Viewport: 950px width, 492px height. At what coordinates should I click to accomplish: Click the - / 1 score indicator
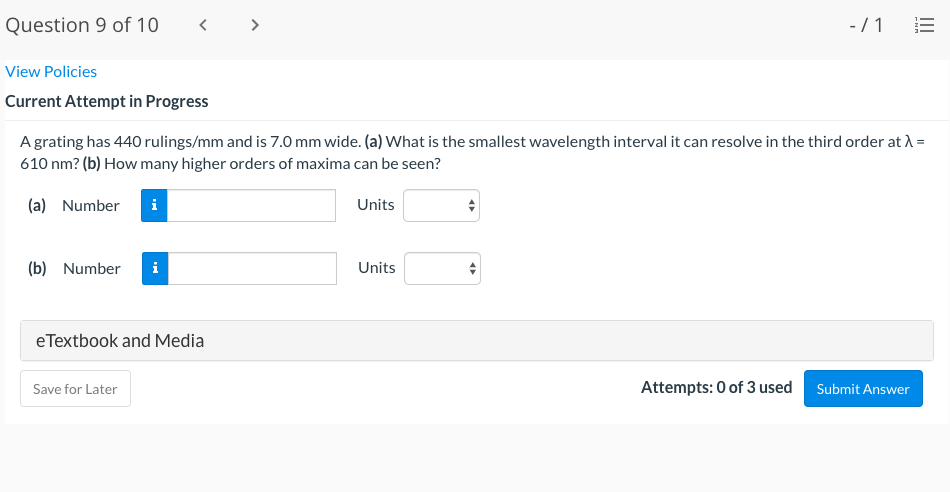tap(866, 25)
